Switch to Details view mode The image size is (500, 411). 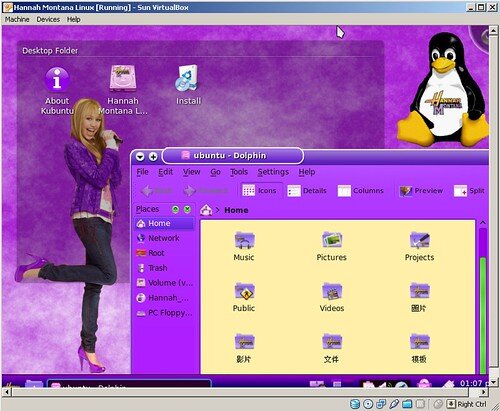tap(307, 191)
